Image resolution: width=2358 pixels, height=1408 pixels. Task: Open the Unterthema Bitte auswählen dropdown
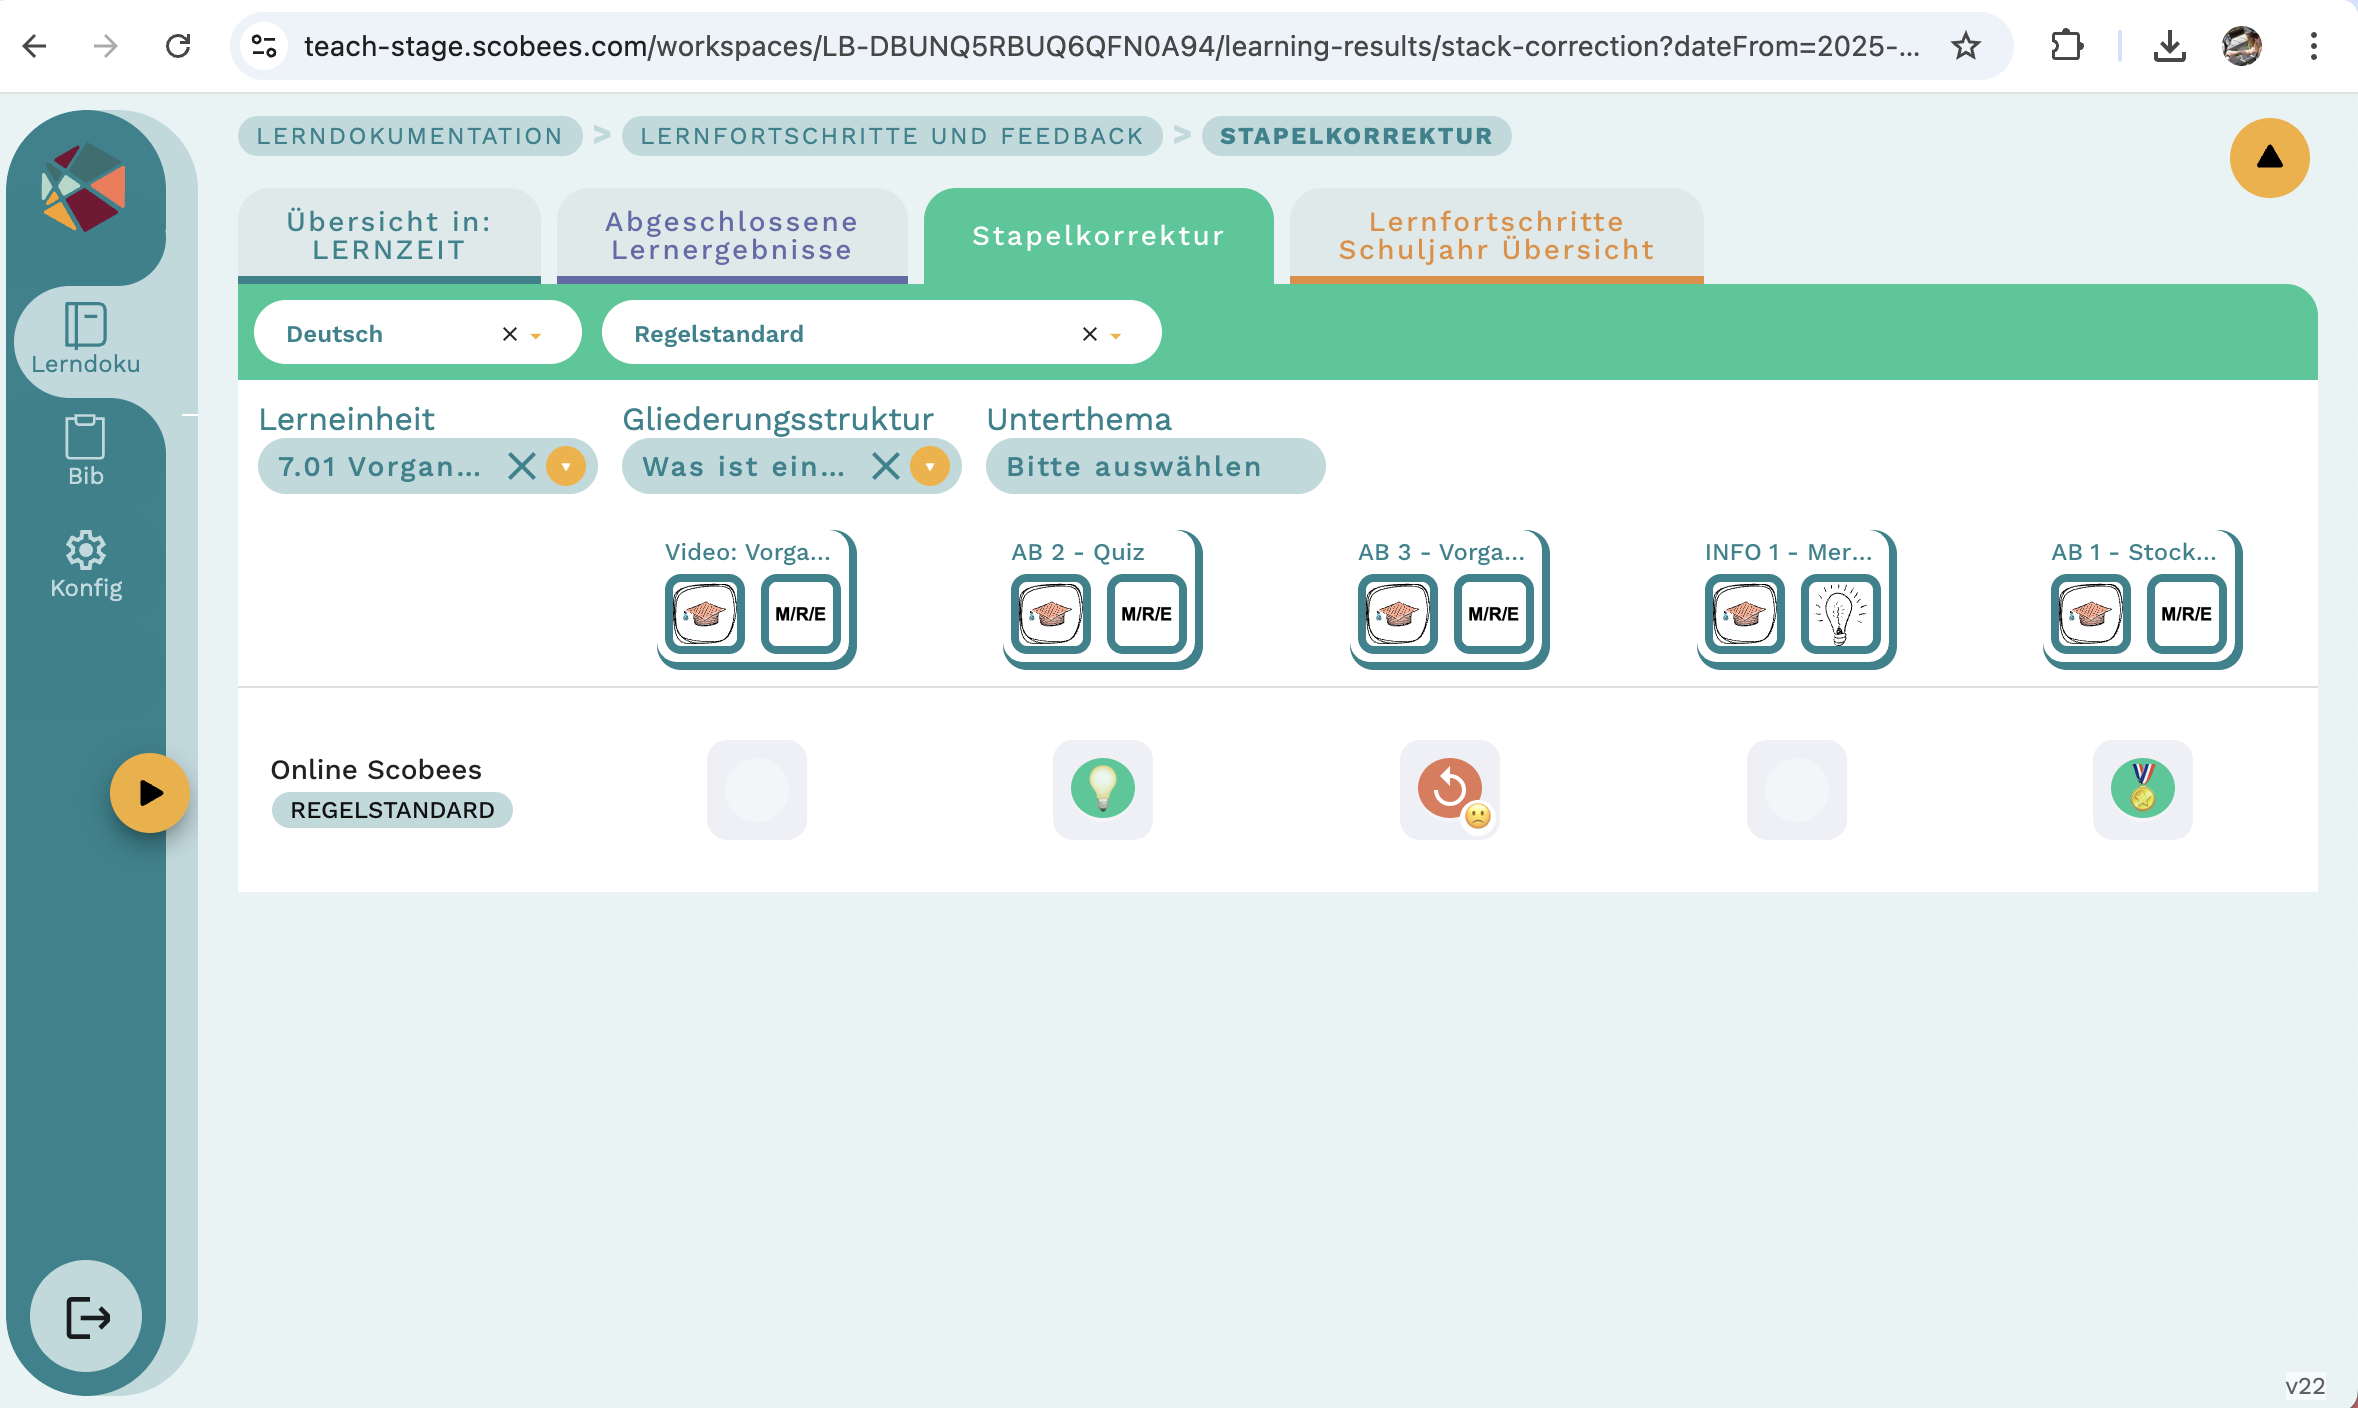(x=1156, y=466)
